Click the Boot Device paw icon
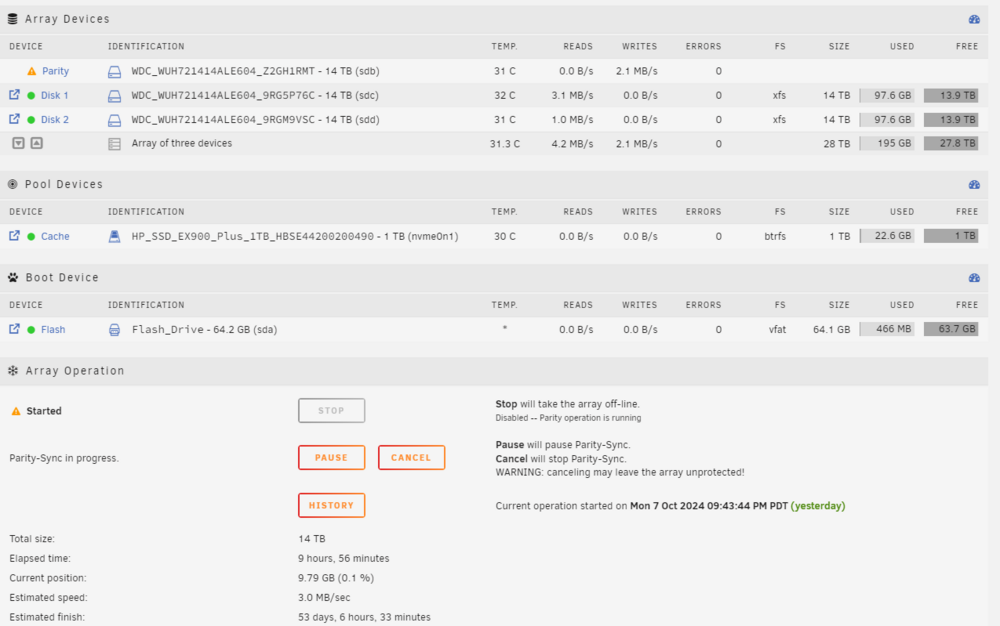The height and width of the screenshot is (626, 1000). (x=13, y=277)
